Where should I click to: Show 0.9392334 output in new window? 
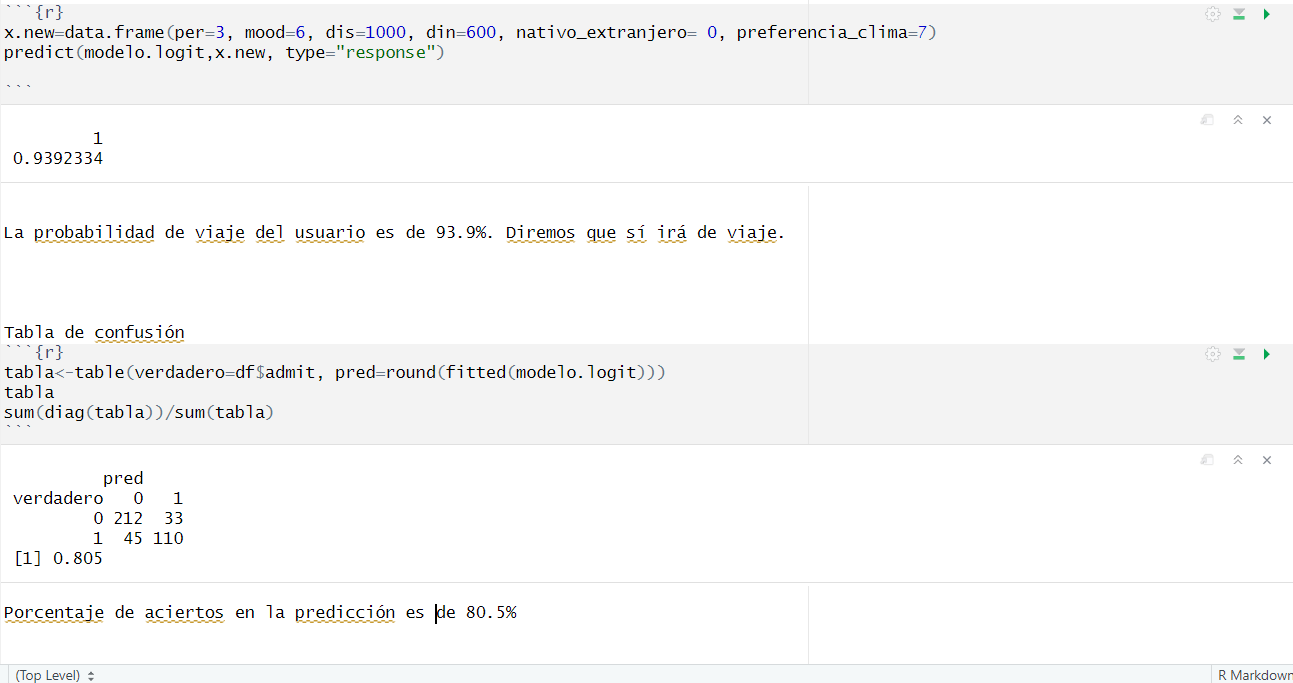pyautogui.click(x=1208, y=120)
